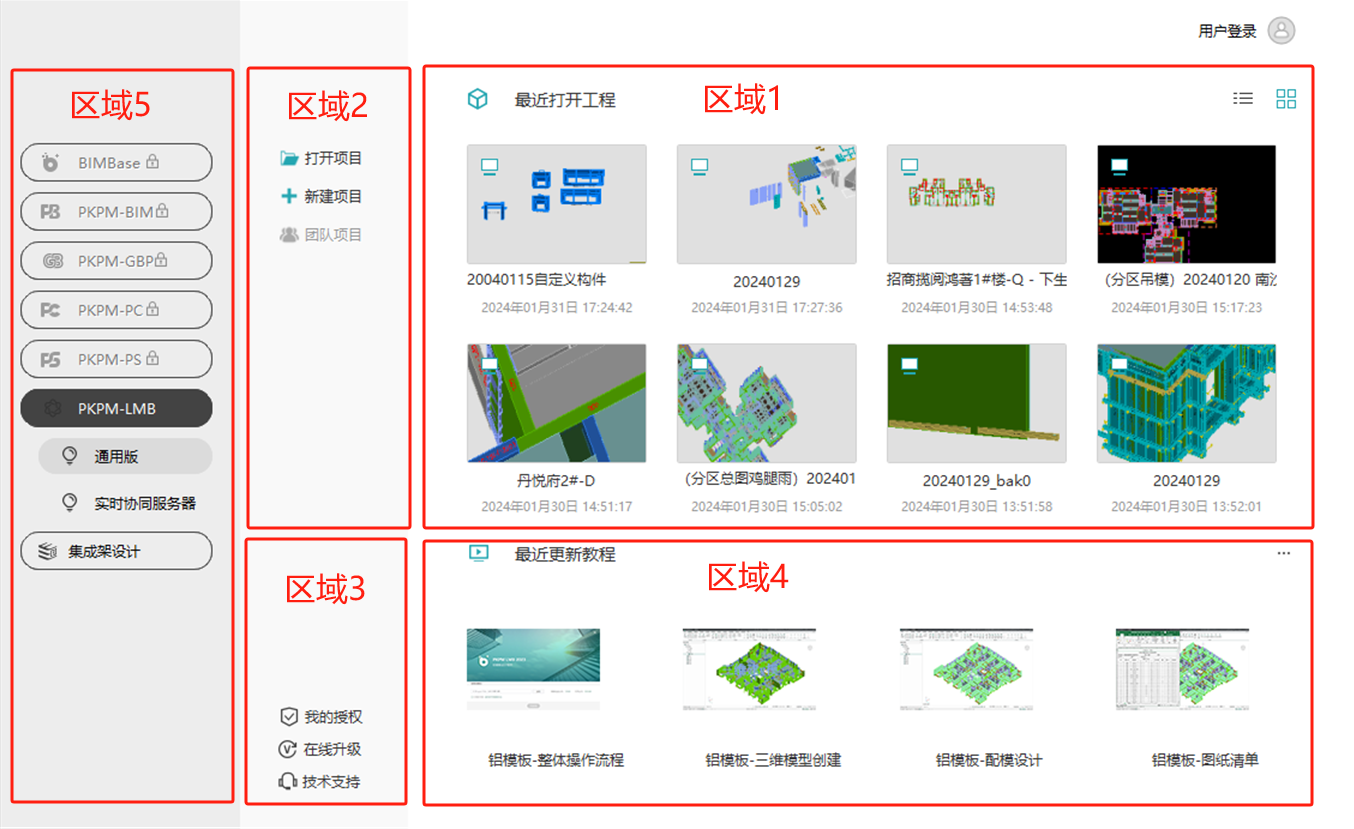Open the 20240129 thumbnail dated 01月31日
The image size is (1354, 829).
pyautogui.click(x=766, y=204)
